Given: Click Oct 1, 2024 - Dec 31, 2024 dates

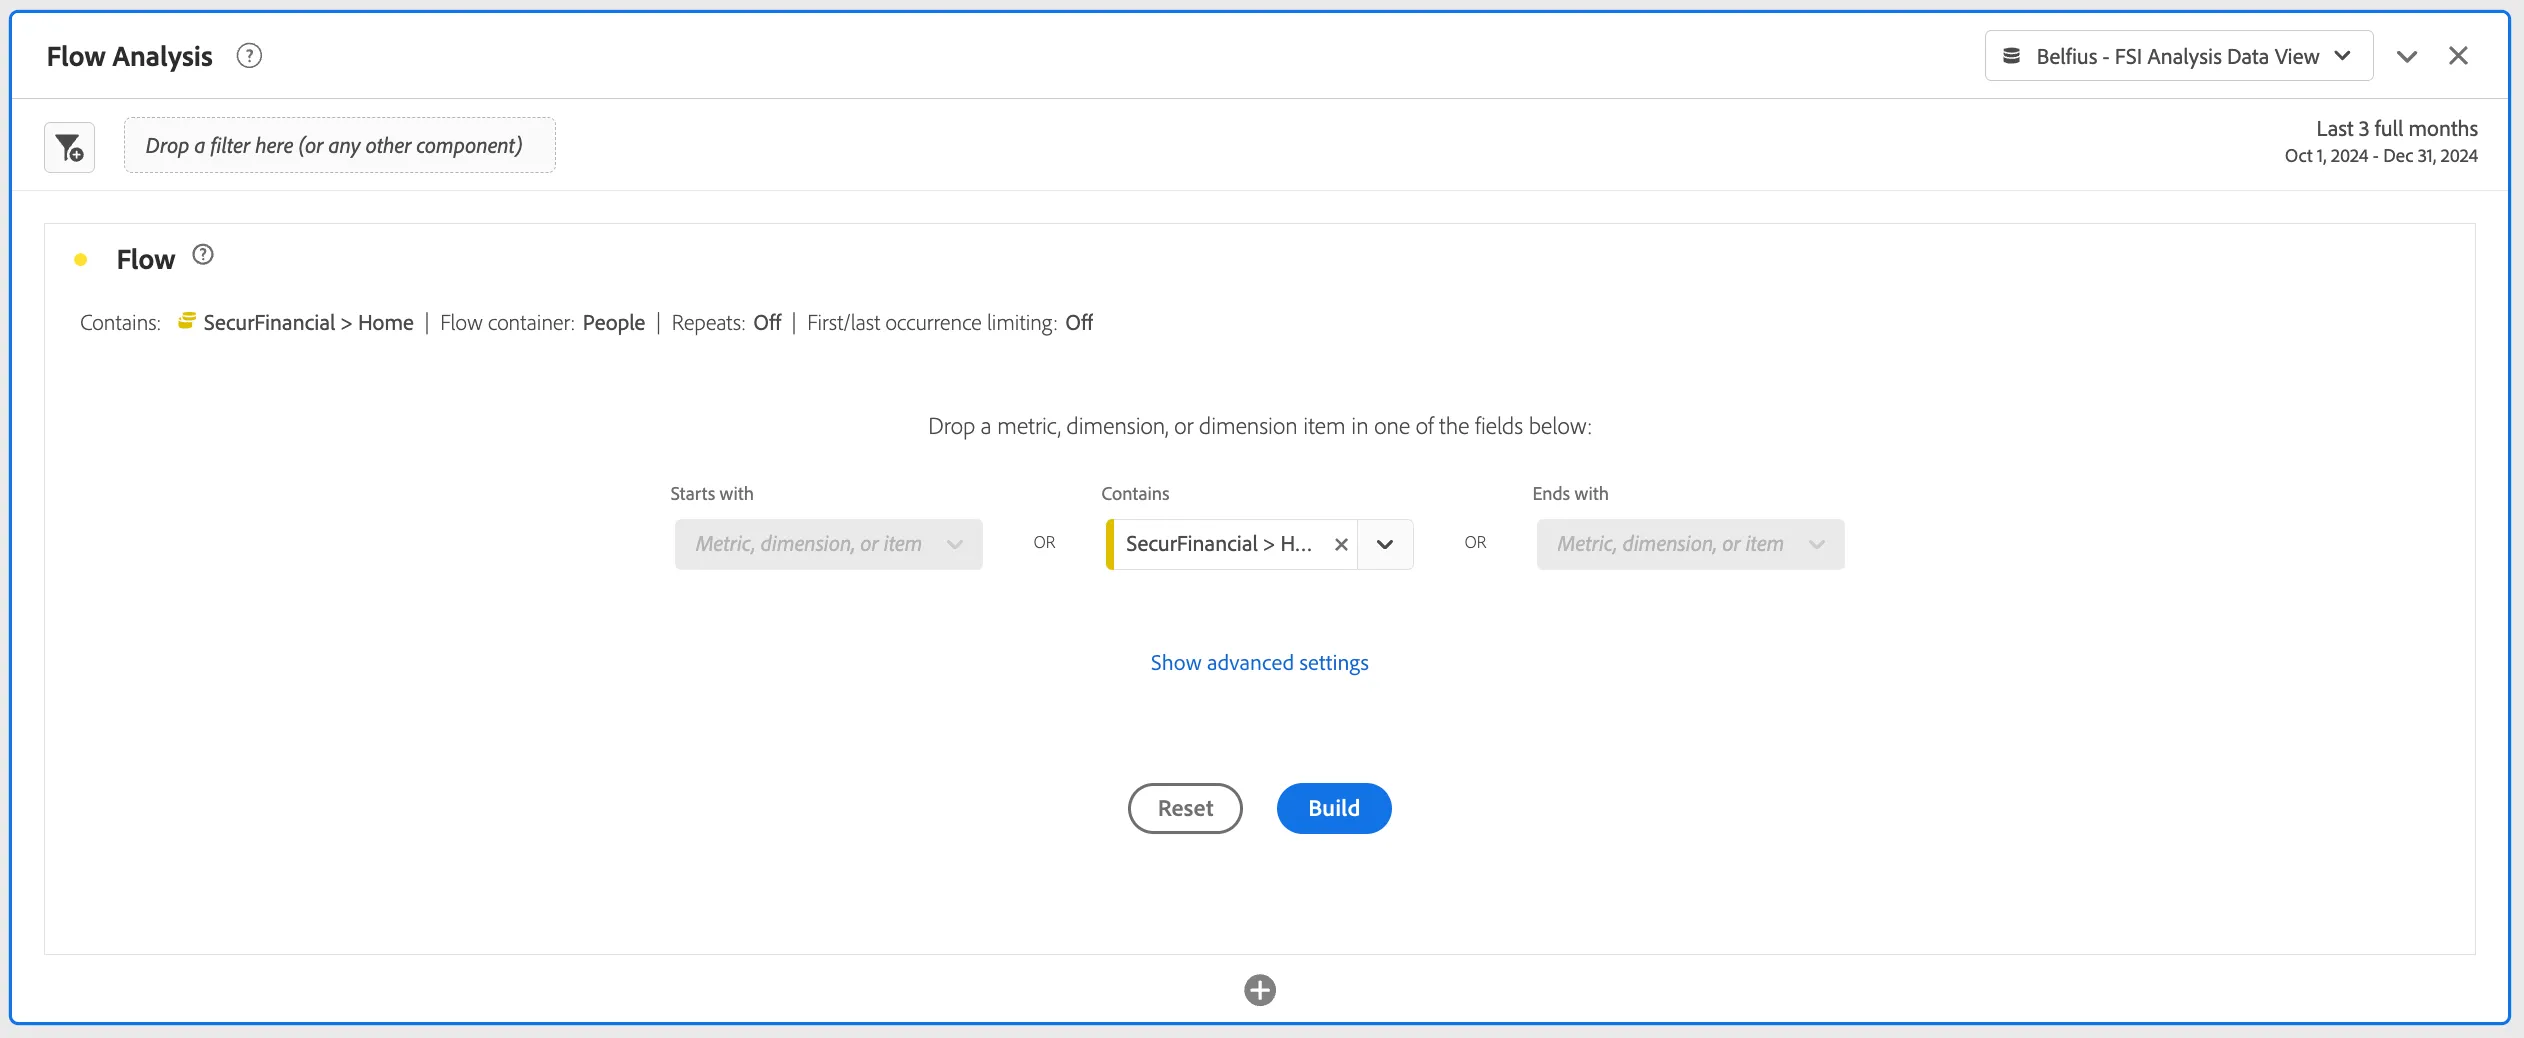Looking at the screenshot, I should click(2381, 156).
